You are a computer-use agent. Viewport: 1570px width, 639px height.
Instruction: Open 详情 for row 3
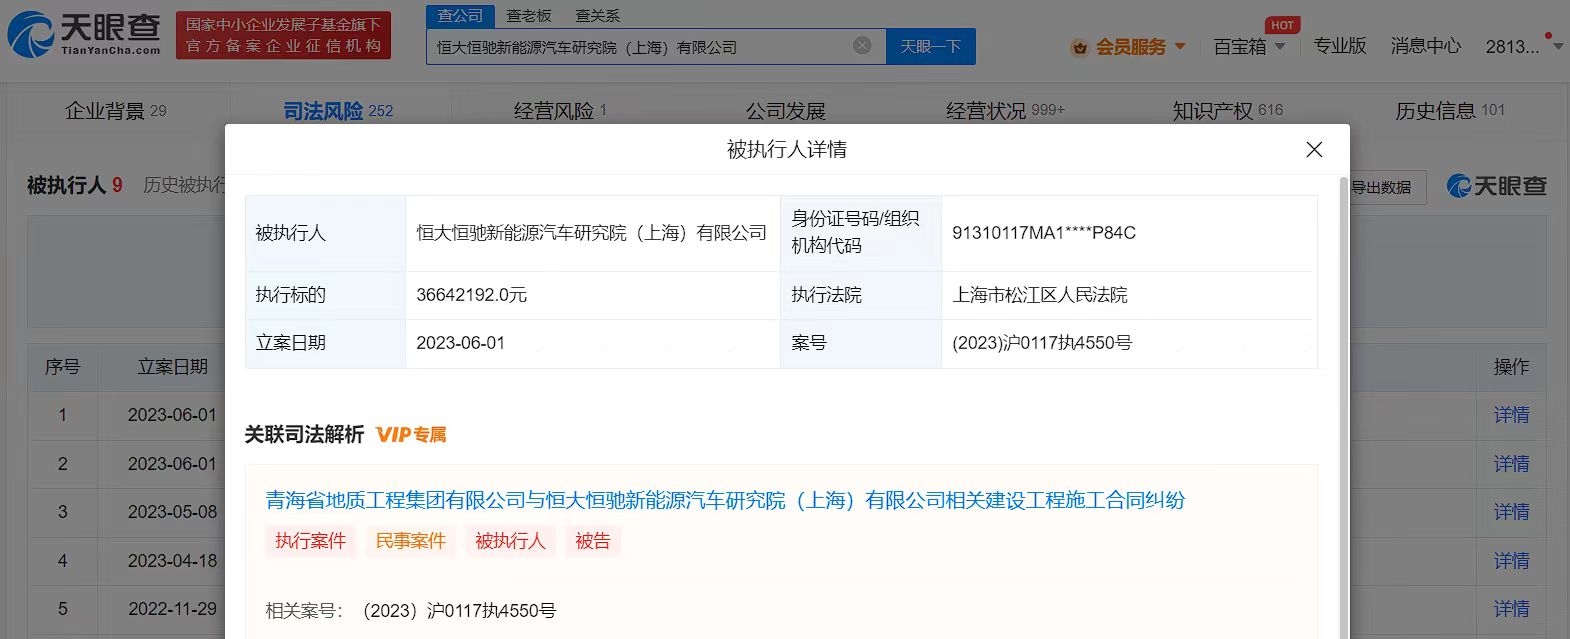(1511, 512)
